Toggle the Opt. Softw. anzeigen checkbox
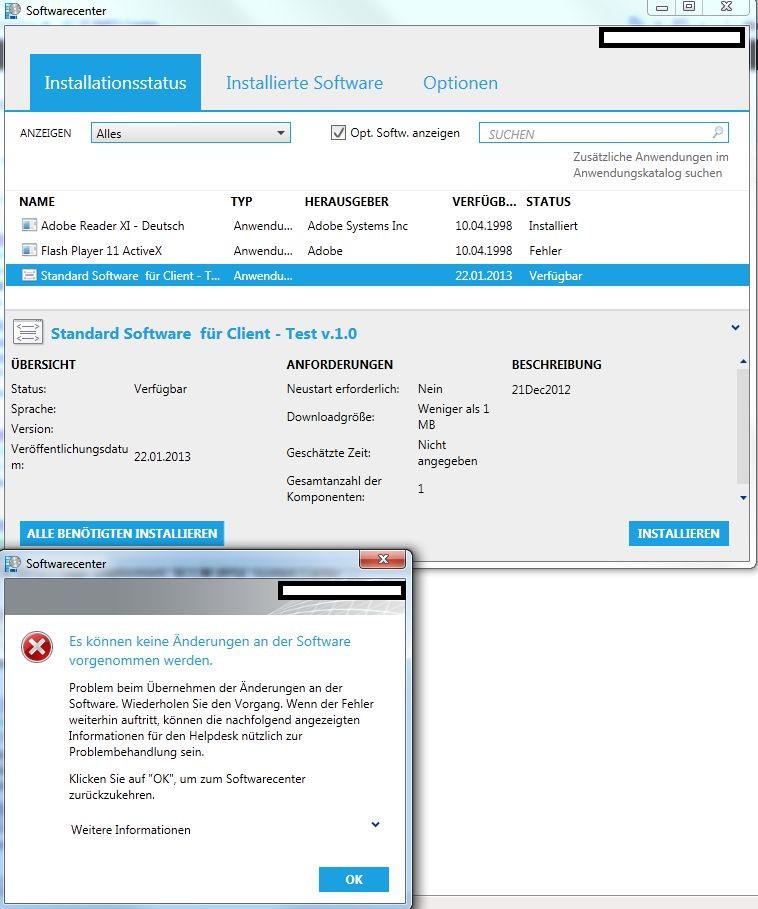Image resolution: width=758 pixels, height=909 pixels. [x=338, y=132]
